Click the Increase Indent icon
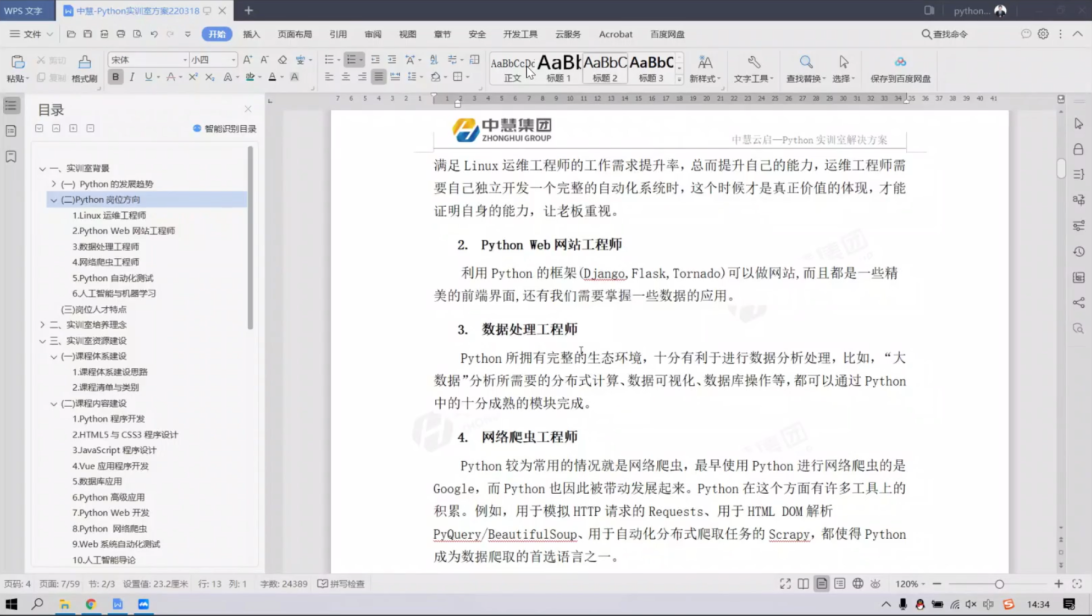The height and width of the screenshot is (616, 1092). click(392, 60)
